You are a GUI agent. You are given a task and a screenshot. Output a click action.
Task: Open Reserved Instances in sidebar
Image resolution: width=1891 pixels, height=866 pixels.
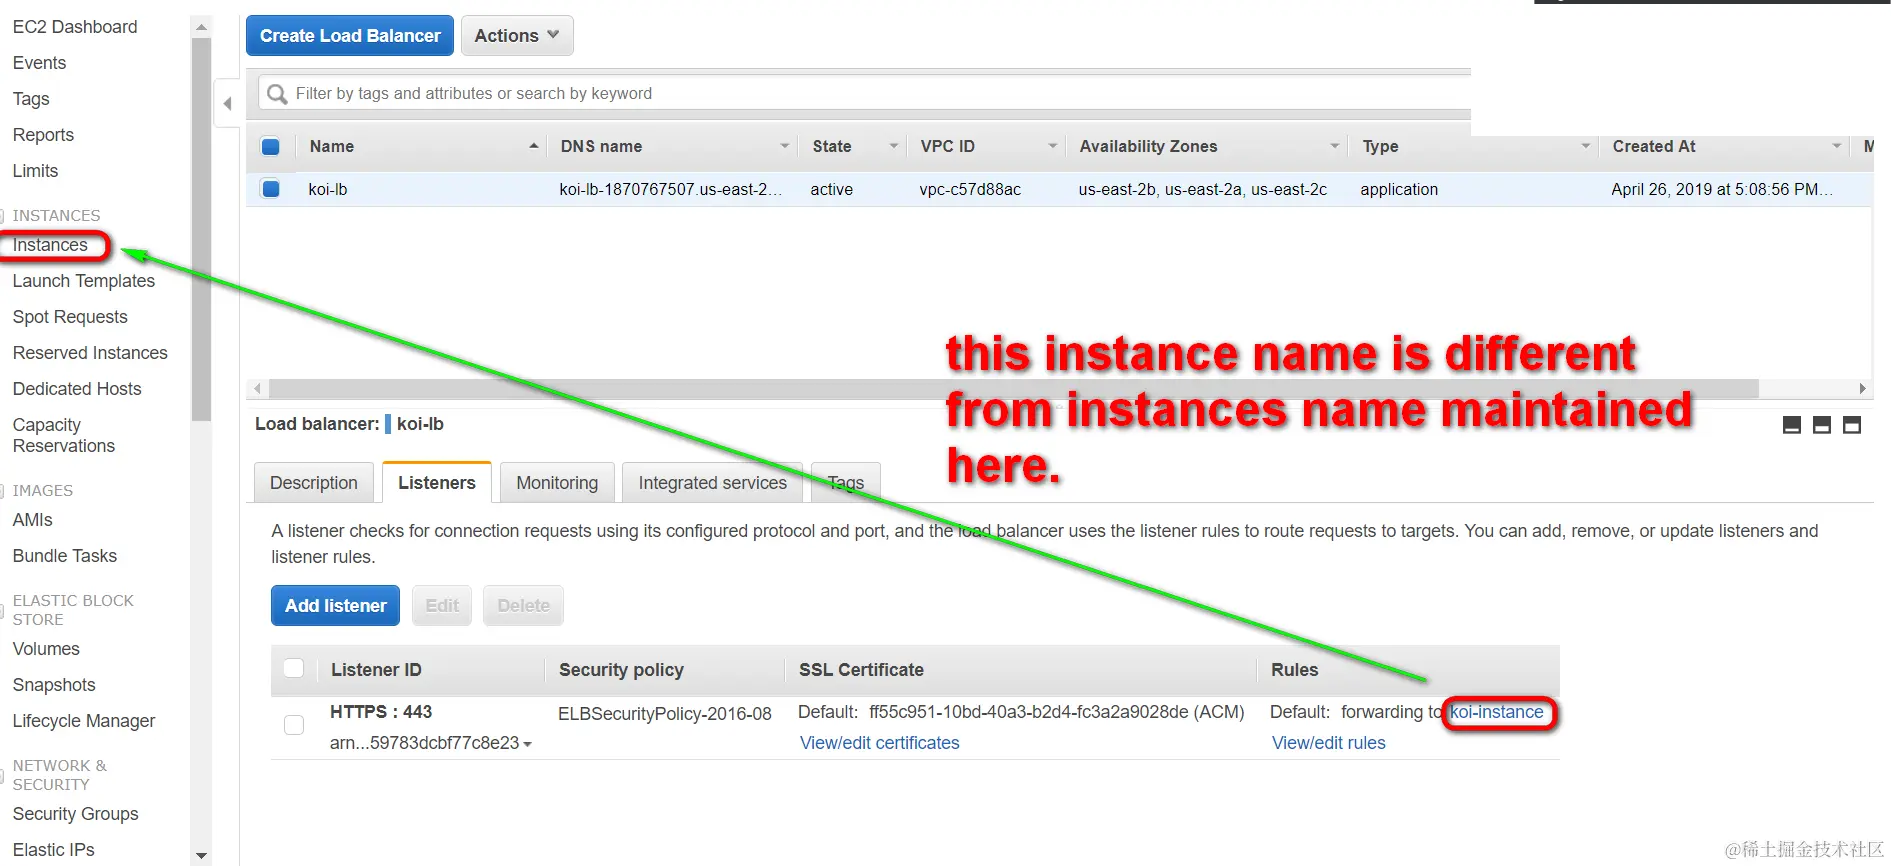tap(90, 353)
